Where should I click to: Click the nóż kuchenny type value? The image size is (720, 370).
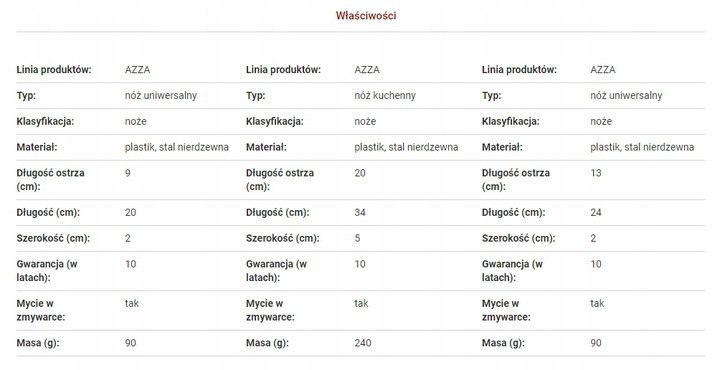click(385, 95)
